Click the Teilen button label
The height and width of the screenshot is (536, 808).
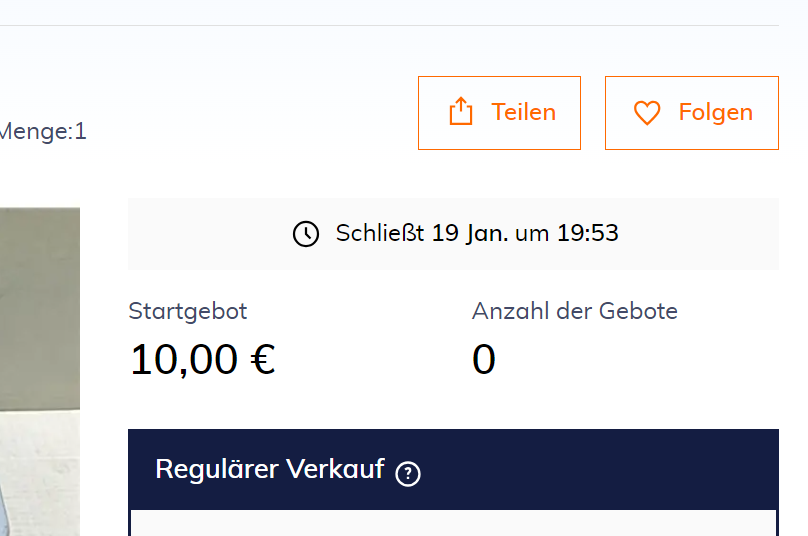point(524,112)
